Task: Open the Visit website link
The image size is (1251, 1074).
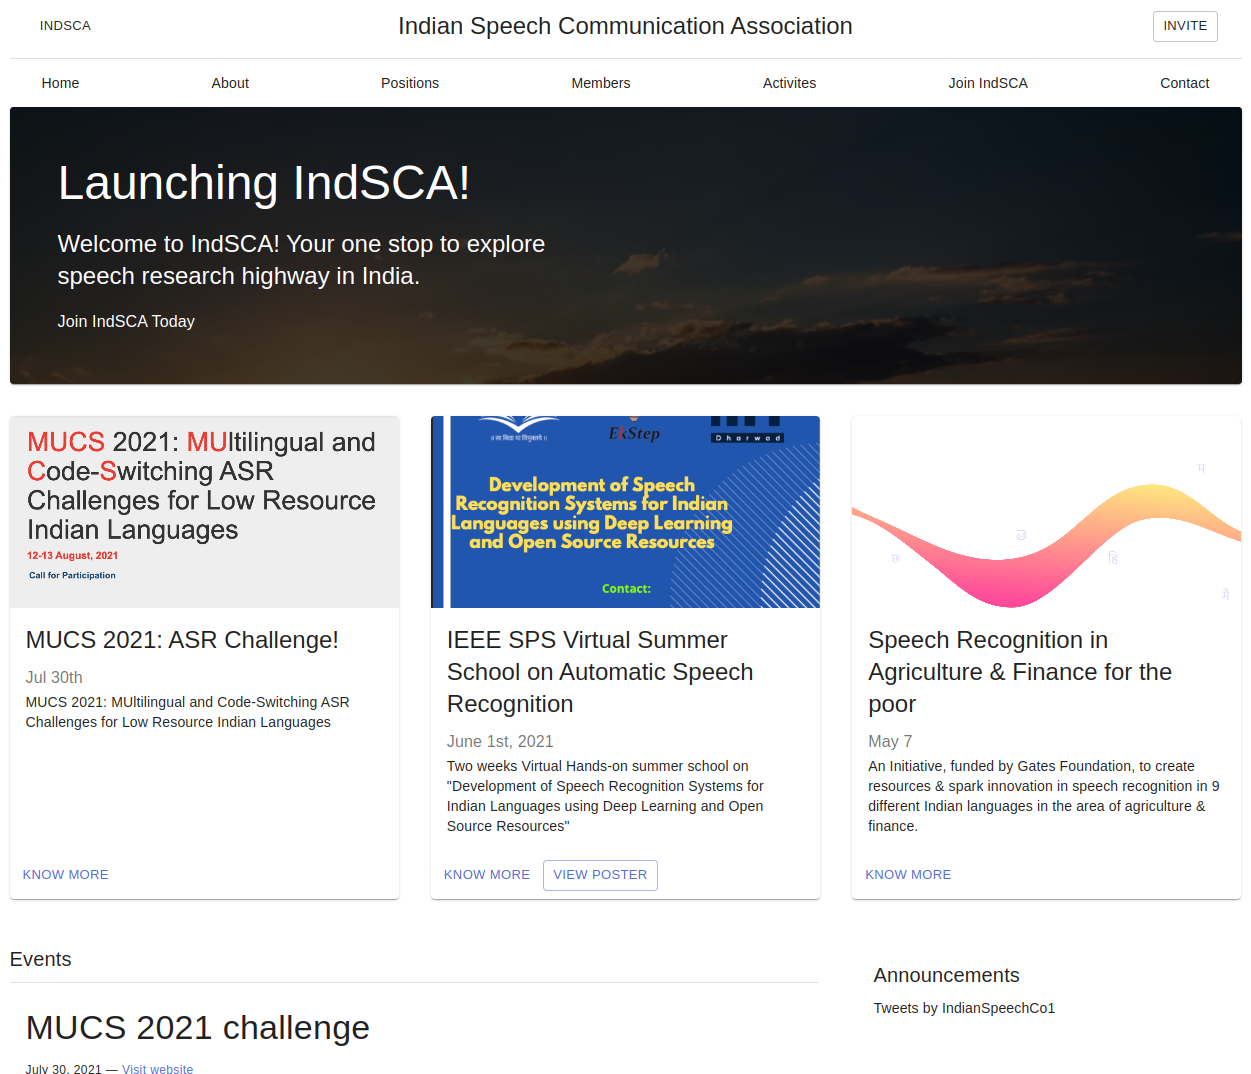Action: tap(157, 1068)
